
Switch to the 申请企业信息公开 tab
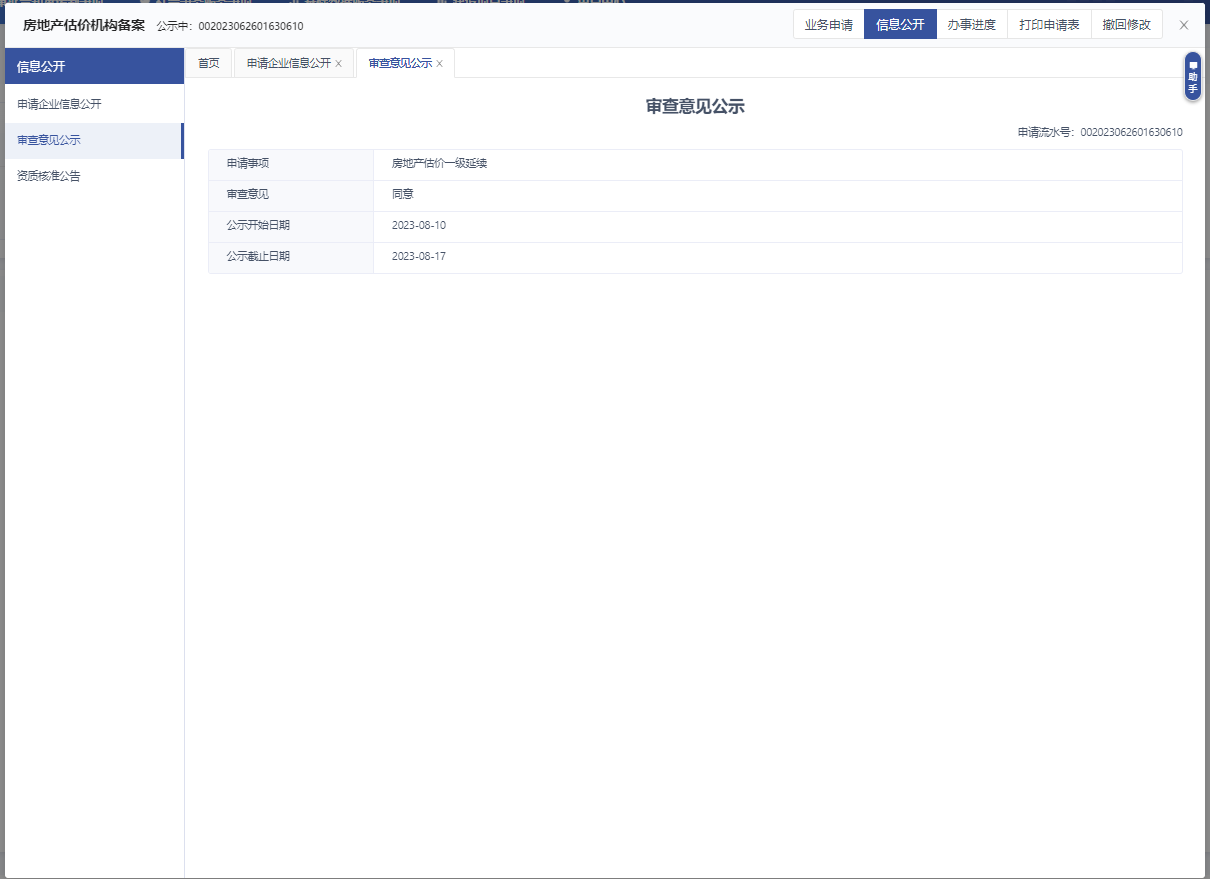(x=288, y=63)
